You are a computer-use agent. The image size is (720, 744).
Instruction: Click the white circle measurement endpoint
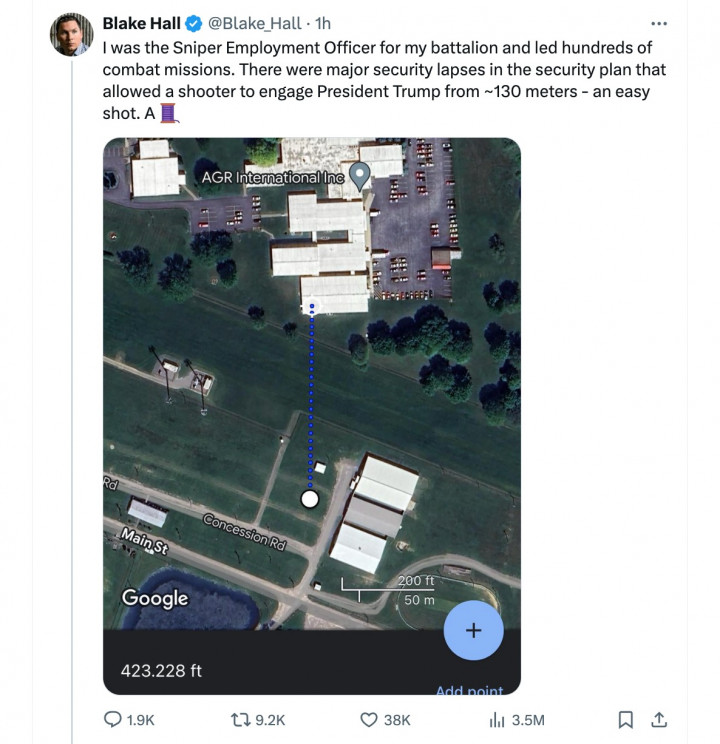tap(310, 498)
